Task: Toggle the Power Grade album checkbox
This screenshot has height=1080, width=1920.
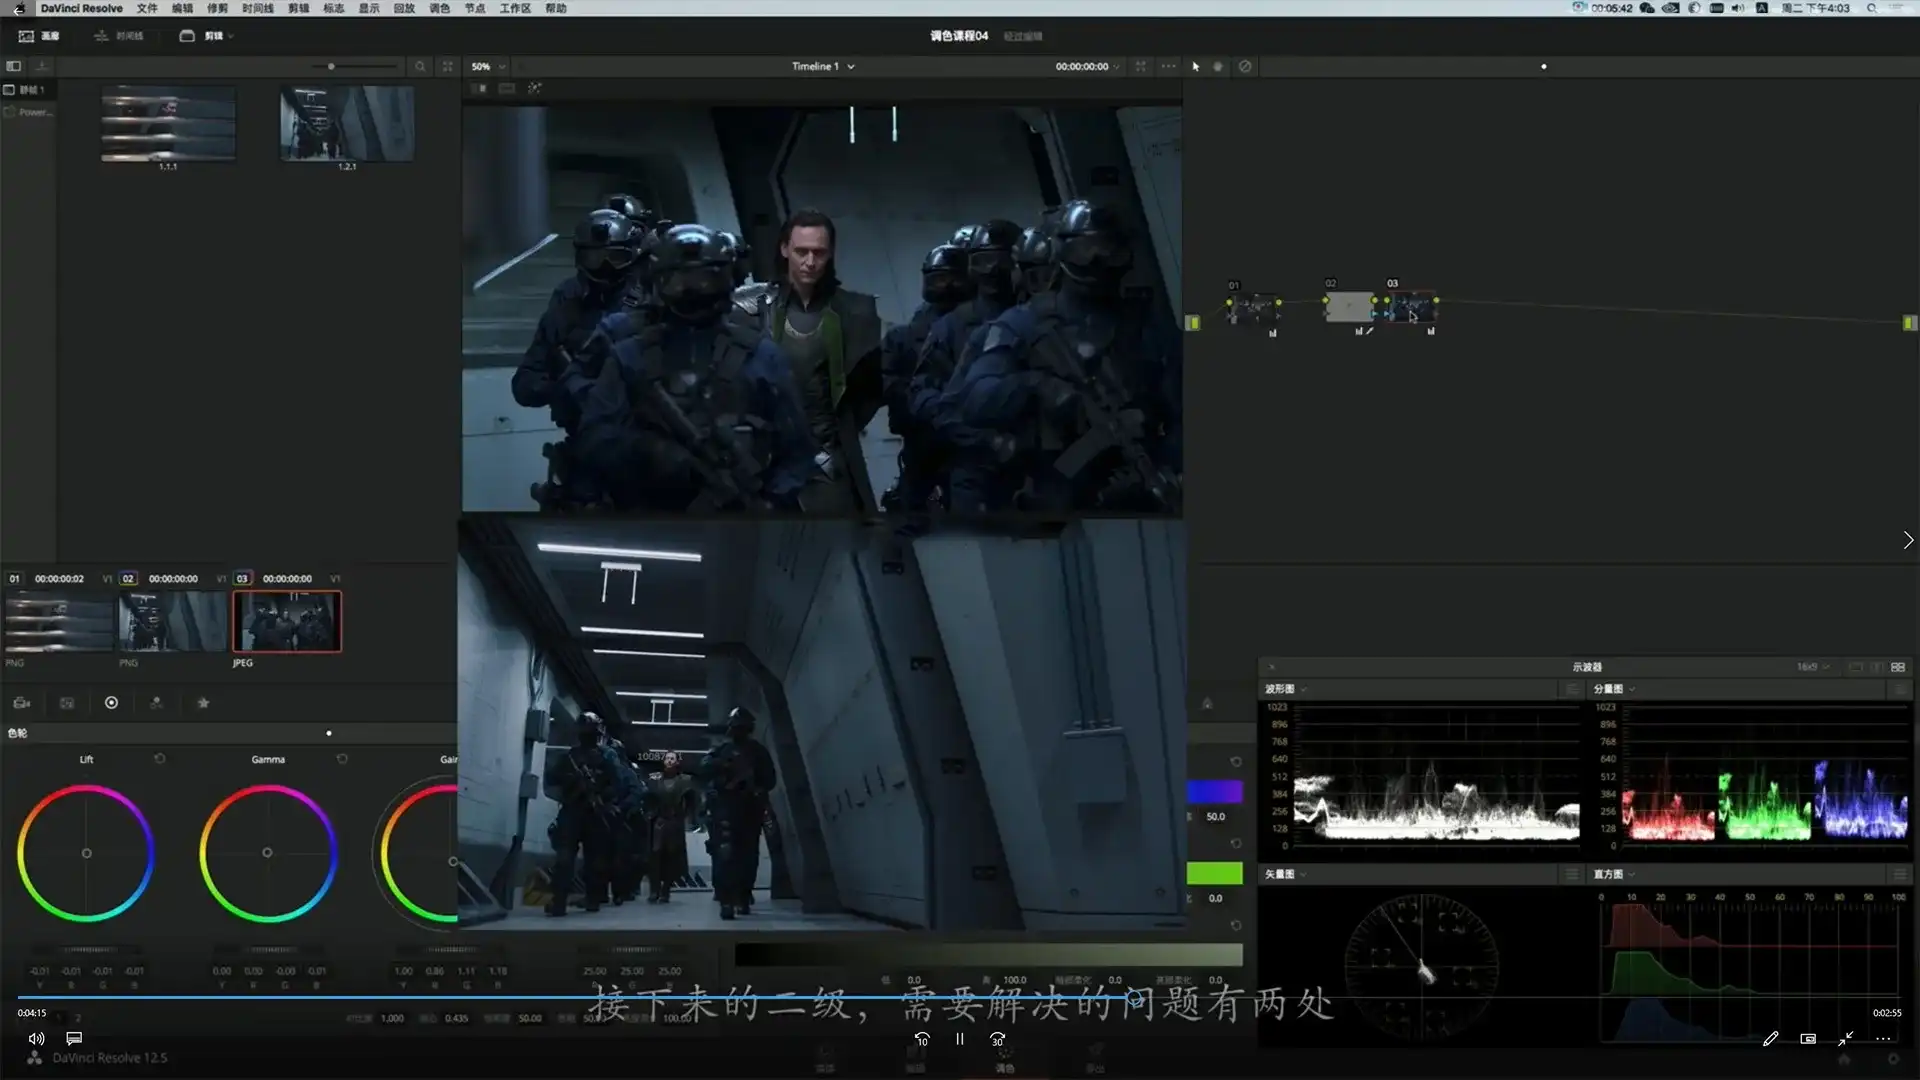Action: [x=10, y=112]
